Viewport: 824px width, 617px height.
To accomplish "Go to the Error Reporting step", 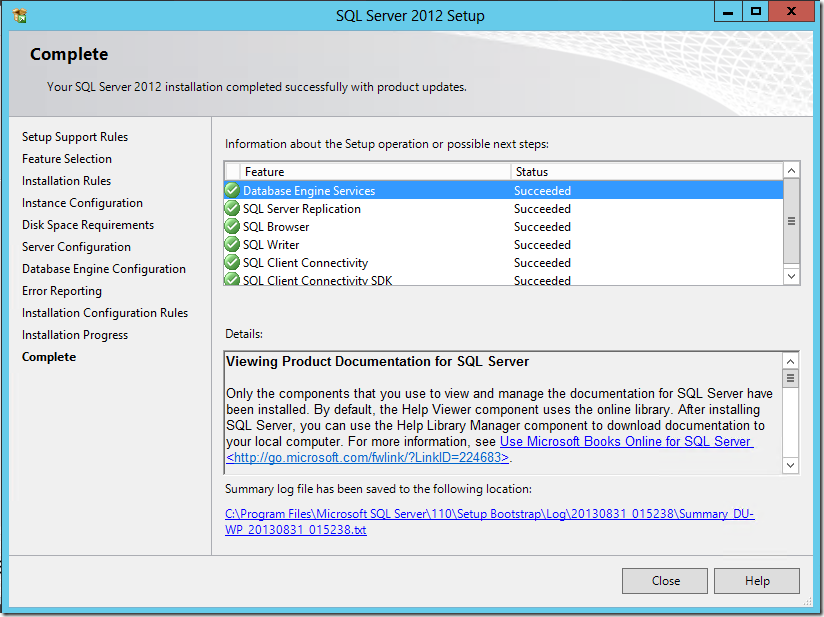I will (61, 291).
